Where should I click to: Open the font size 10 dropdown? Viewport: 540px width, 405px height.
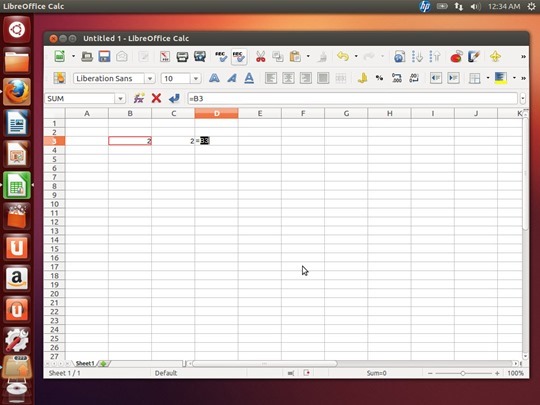(x=196, y=79)
